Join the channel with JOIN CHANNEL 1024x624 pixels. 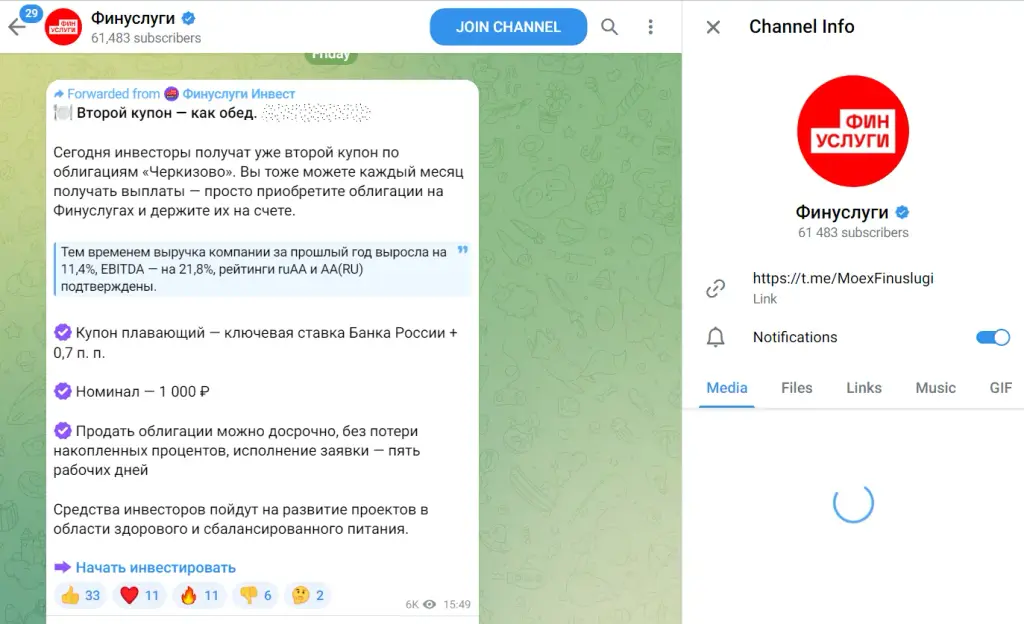tap(508, 27)
